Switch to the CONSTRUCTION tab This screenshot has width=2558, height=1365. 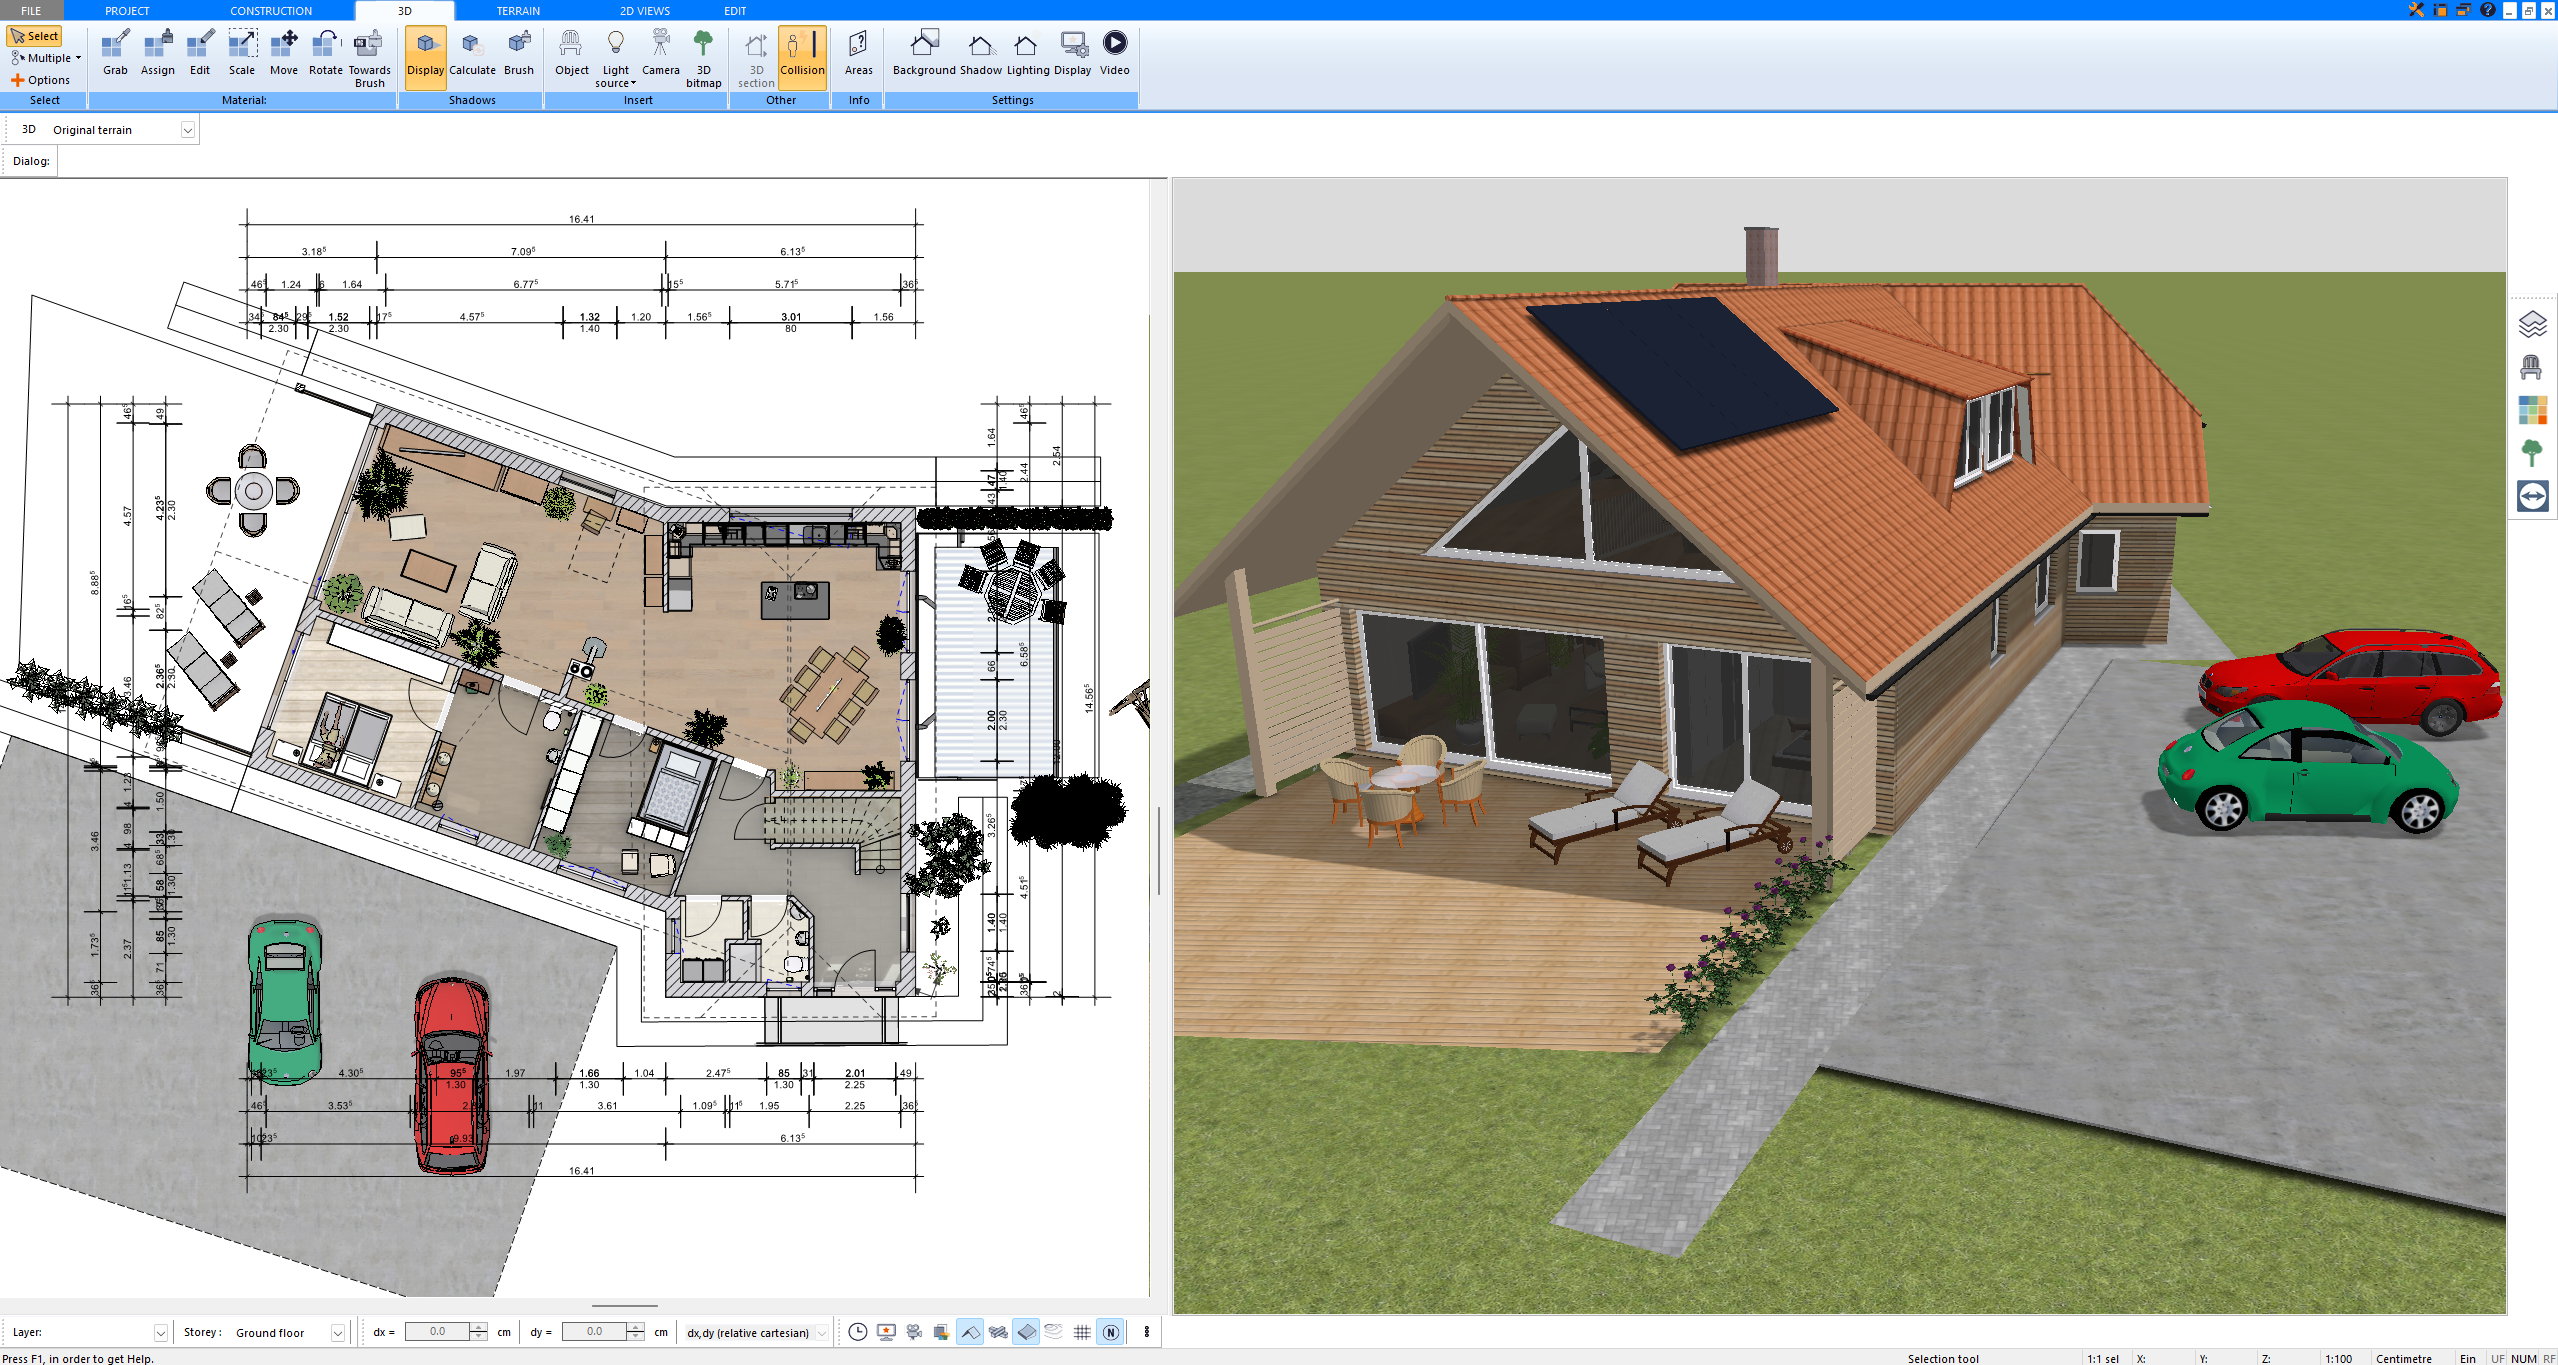point(271,10)
